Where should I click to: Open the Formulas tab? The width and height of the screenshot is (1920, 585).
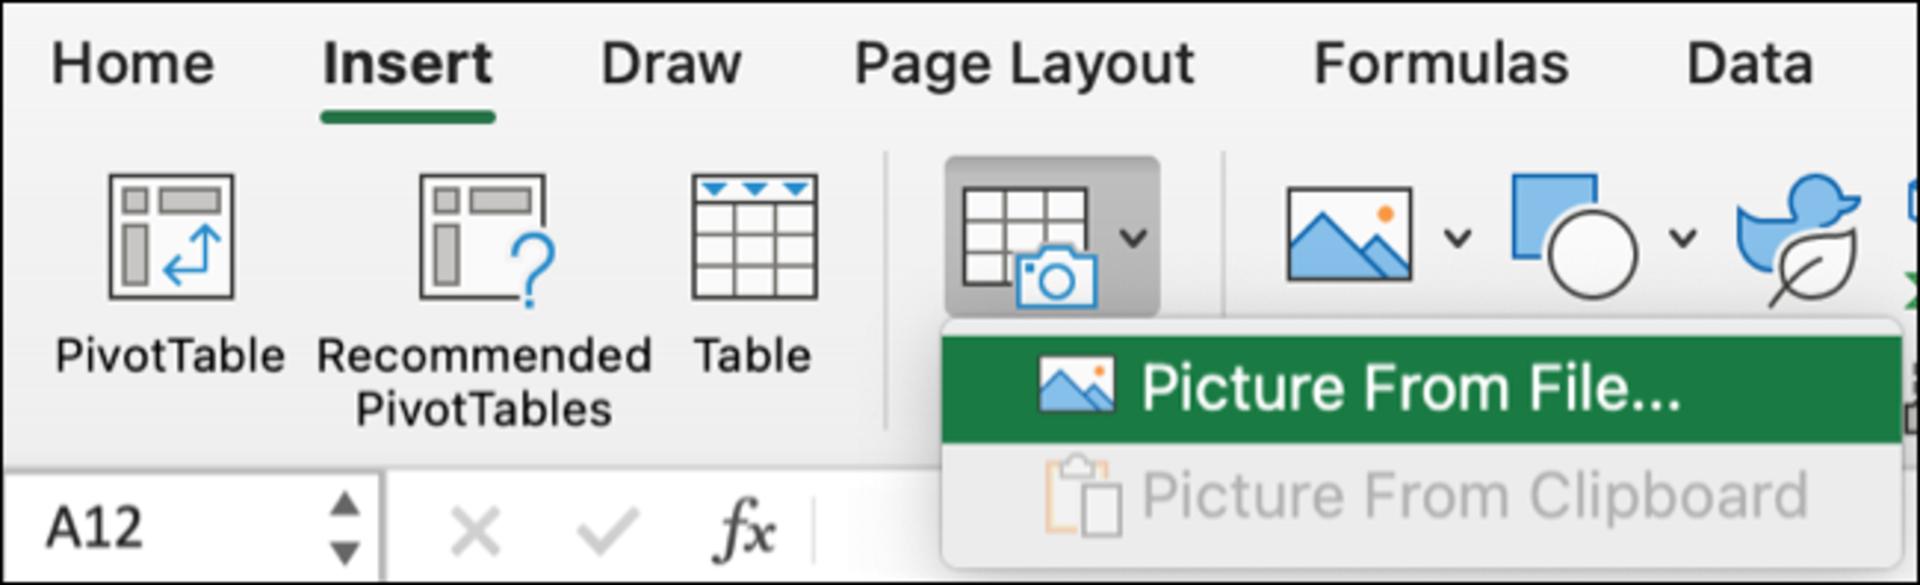pyautogui.click(x=1441, y=64)
